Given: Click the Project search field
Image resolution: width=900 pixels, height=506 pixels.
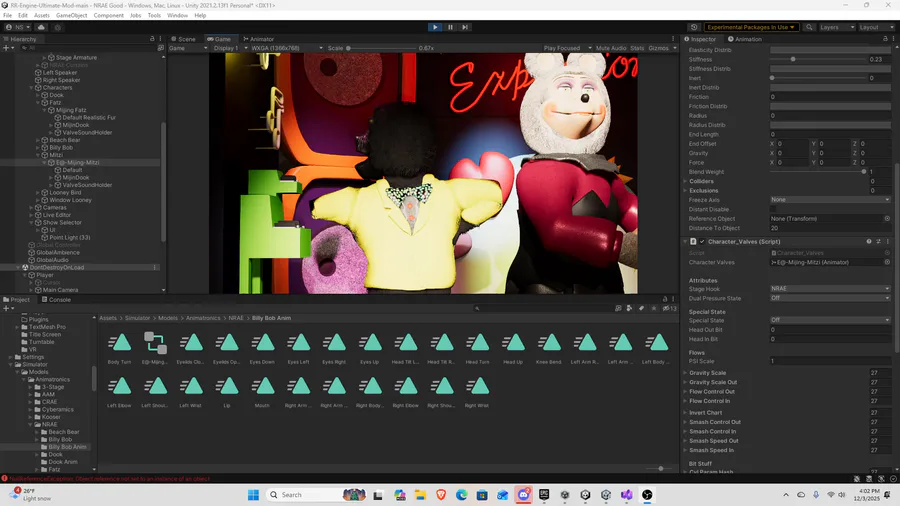Looking at the screenshot, I should pos(542,308).
